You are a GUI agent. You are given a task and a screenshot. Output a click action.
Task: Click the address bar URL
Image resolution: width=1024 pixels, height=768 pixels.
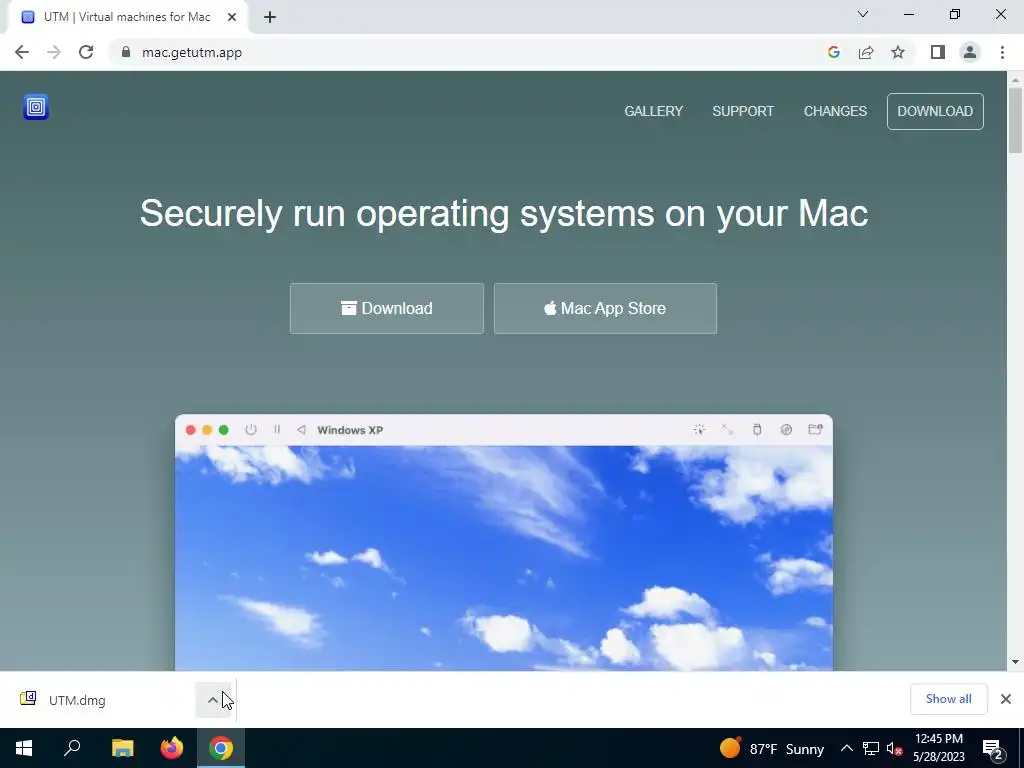pos(192,52)
